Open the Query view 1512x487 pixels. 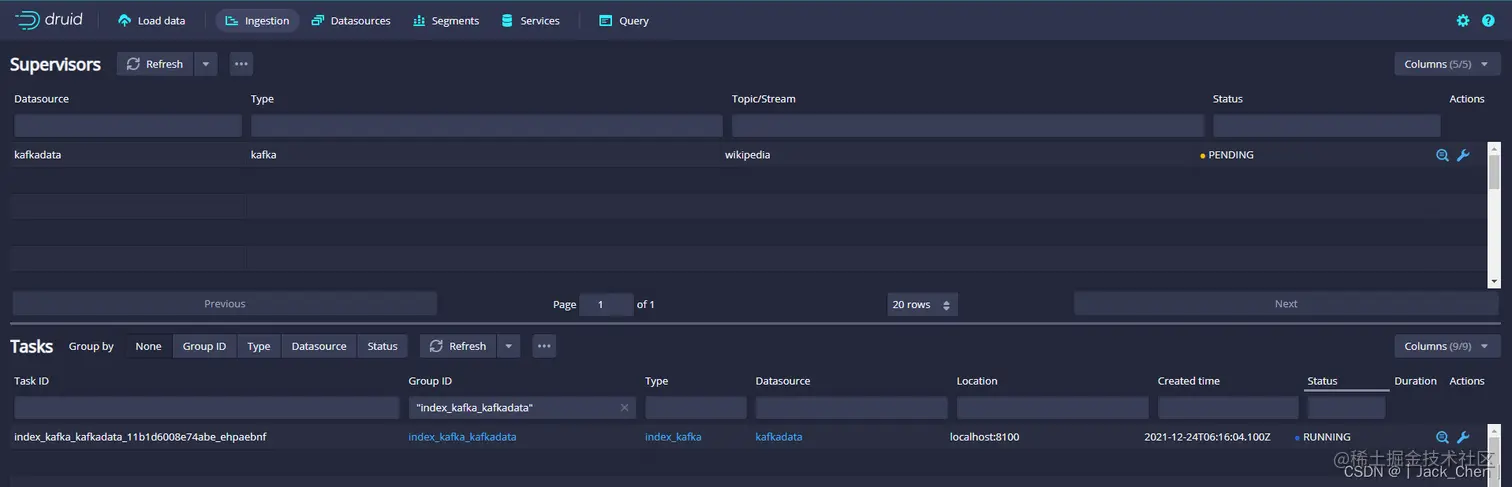624,21
